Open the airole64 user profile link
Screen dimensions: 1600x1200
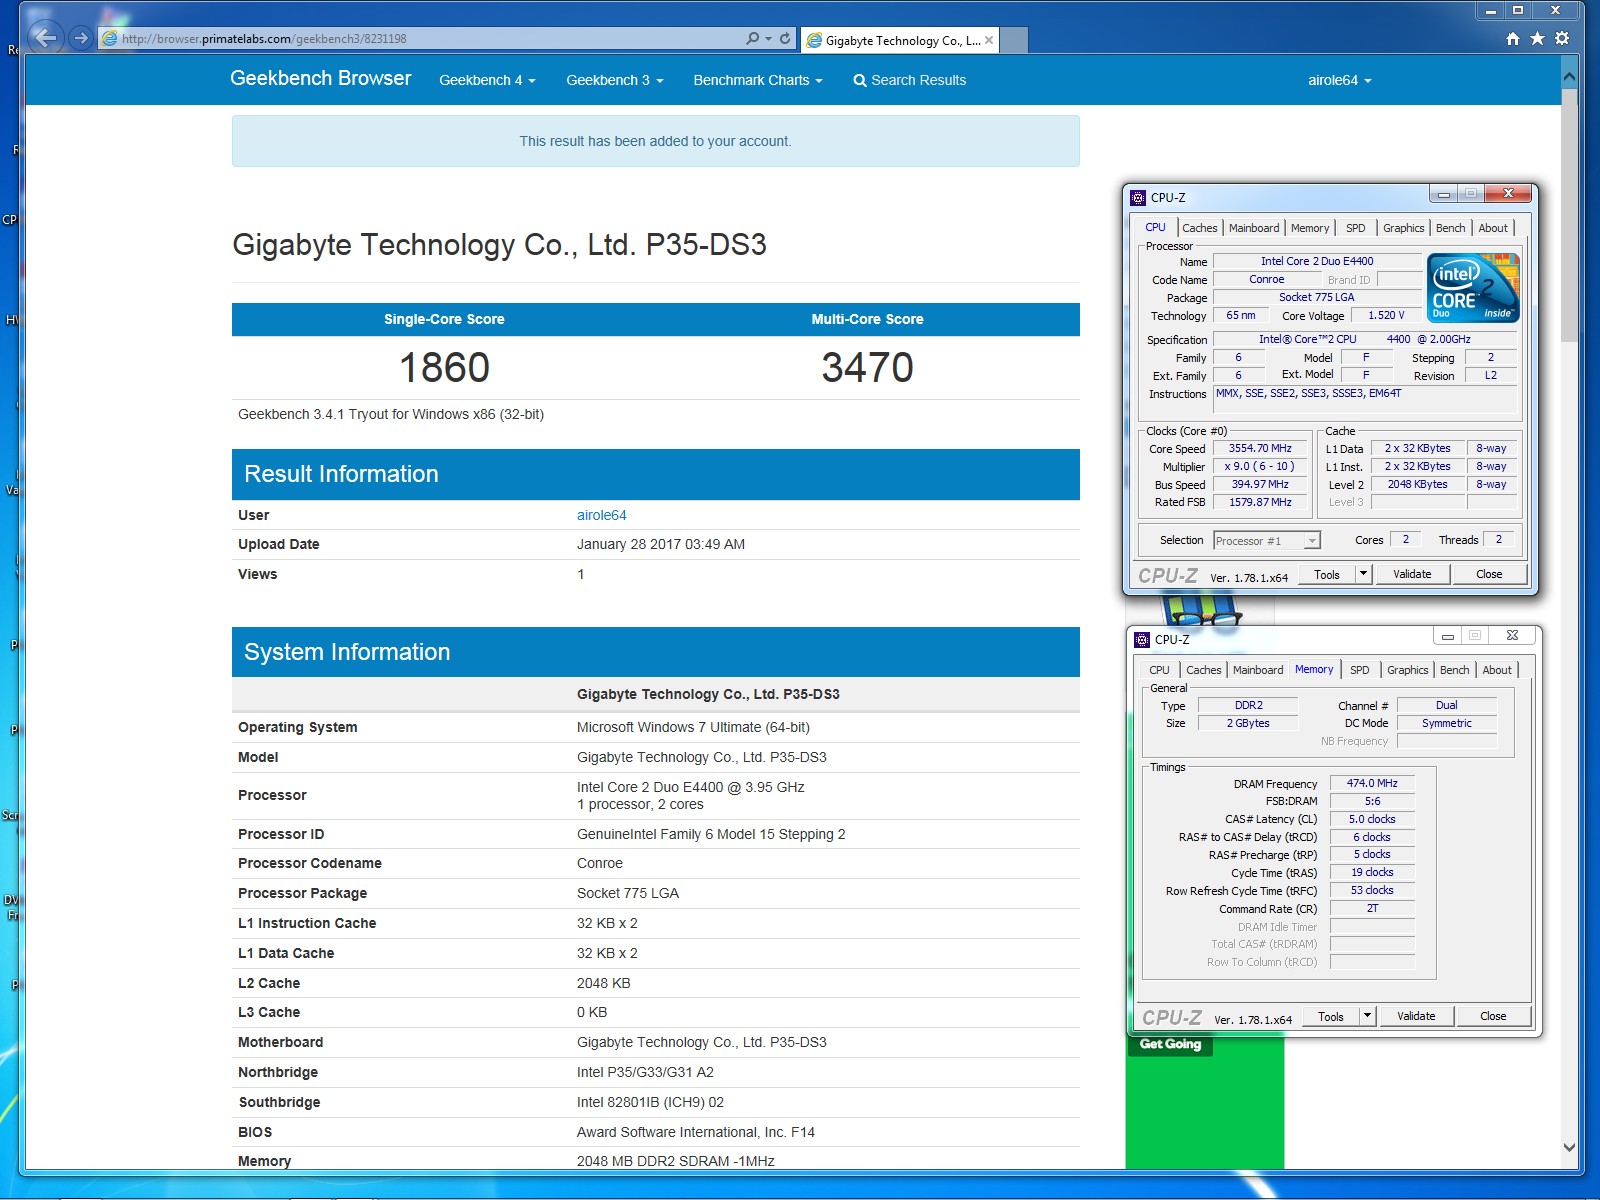pos(601,515)
